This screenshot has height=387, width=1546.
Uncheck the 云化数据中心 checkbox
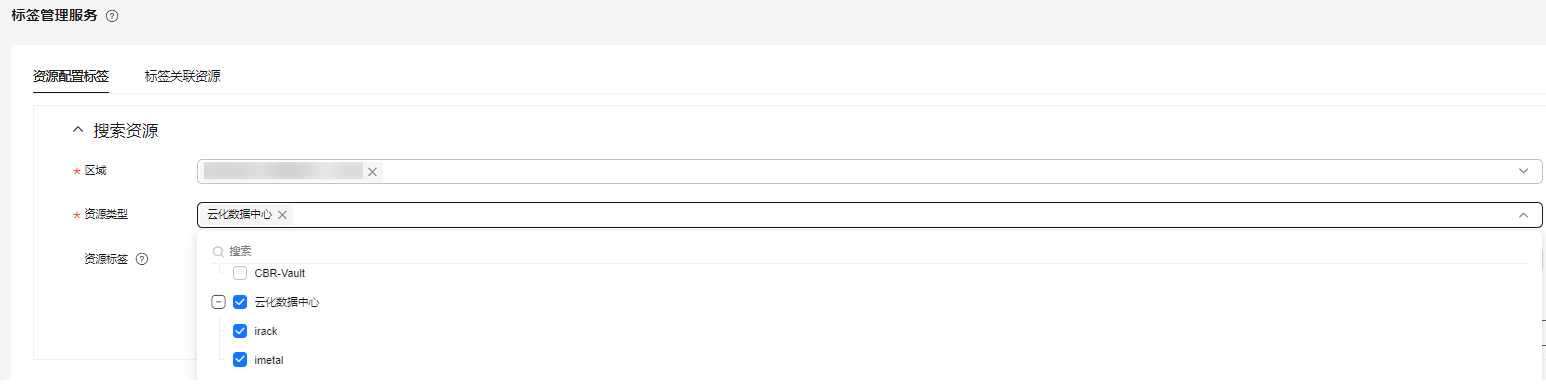pyautogui.click(x=240, y=302)
